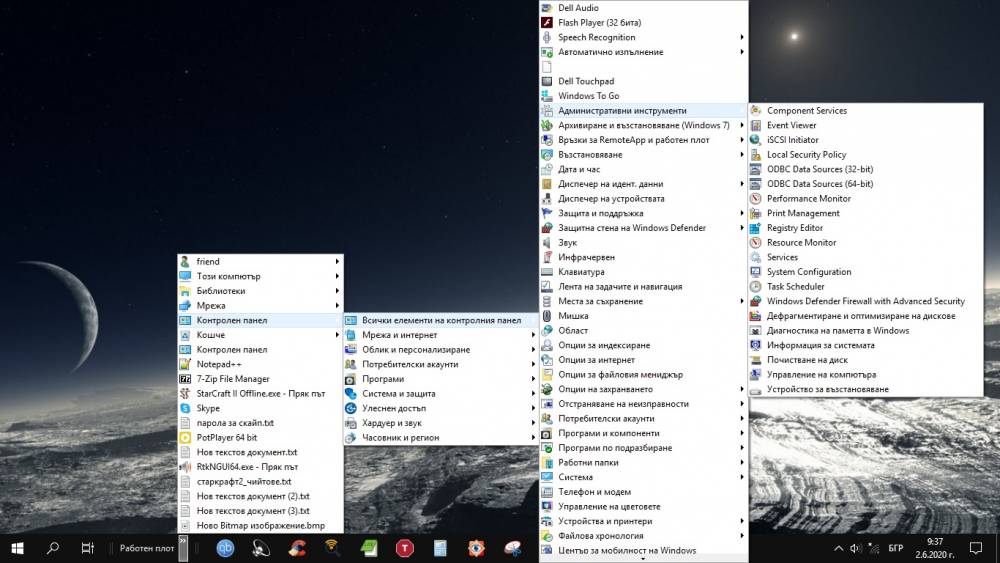Screen dimensions: 1000x563
Task: Open Component Services entry
Action: pyautogui.click(x=806, y=110)
